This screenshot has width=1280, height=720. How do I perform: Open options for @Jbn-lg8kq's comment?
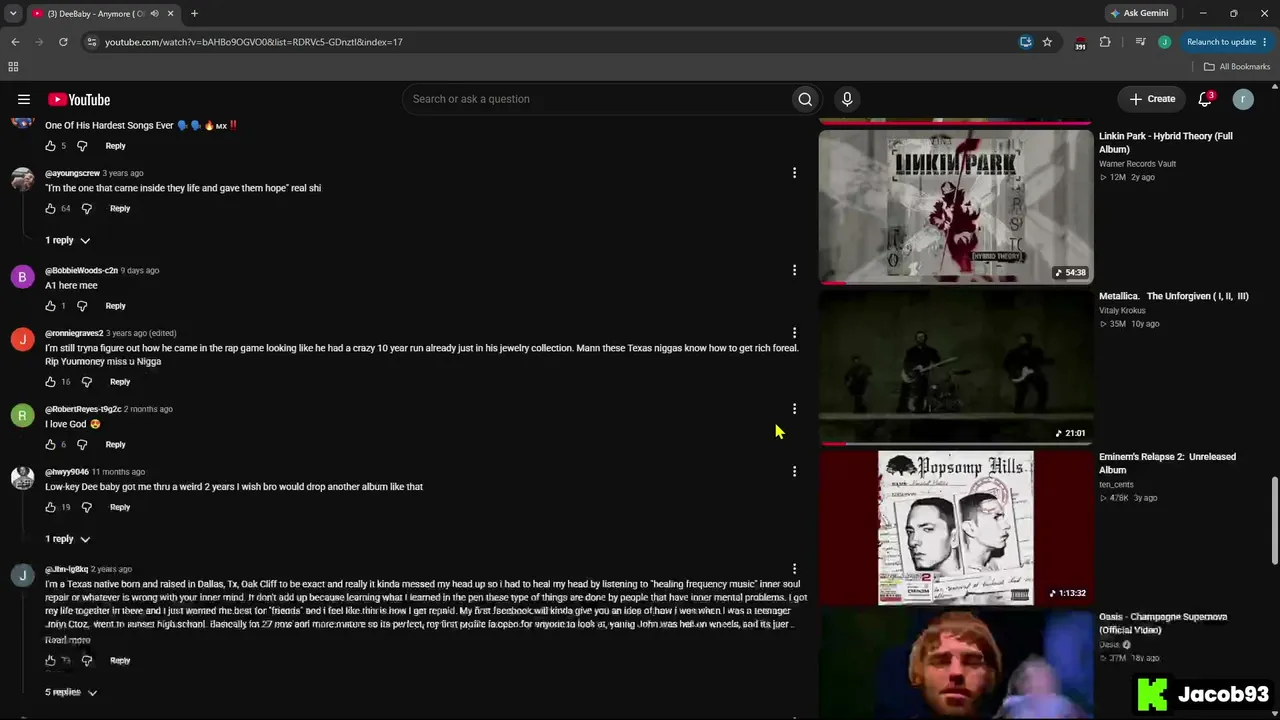(x=794, y=569)
